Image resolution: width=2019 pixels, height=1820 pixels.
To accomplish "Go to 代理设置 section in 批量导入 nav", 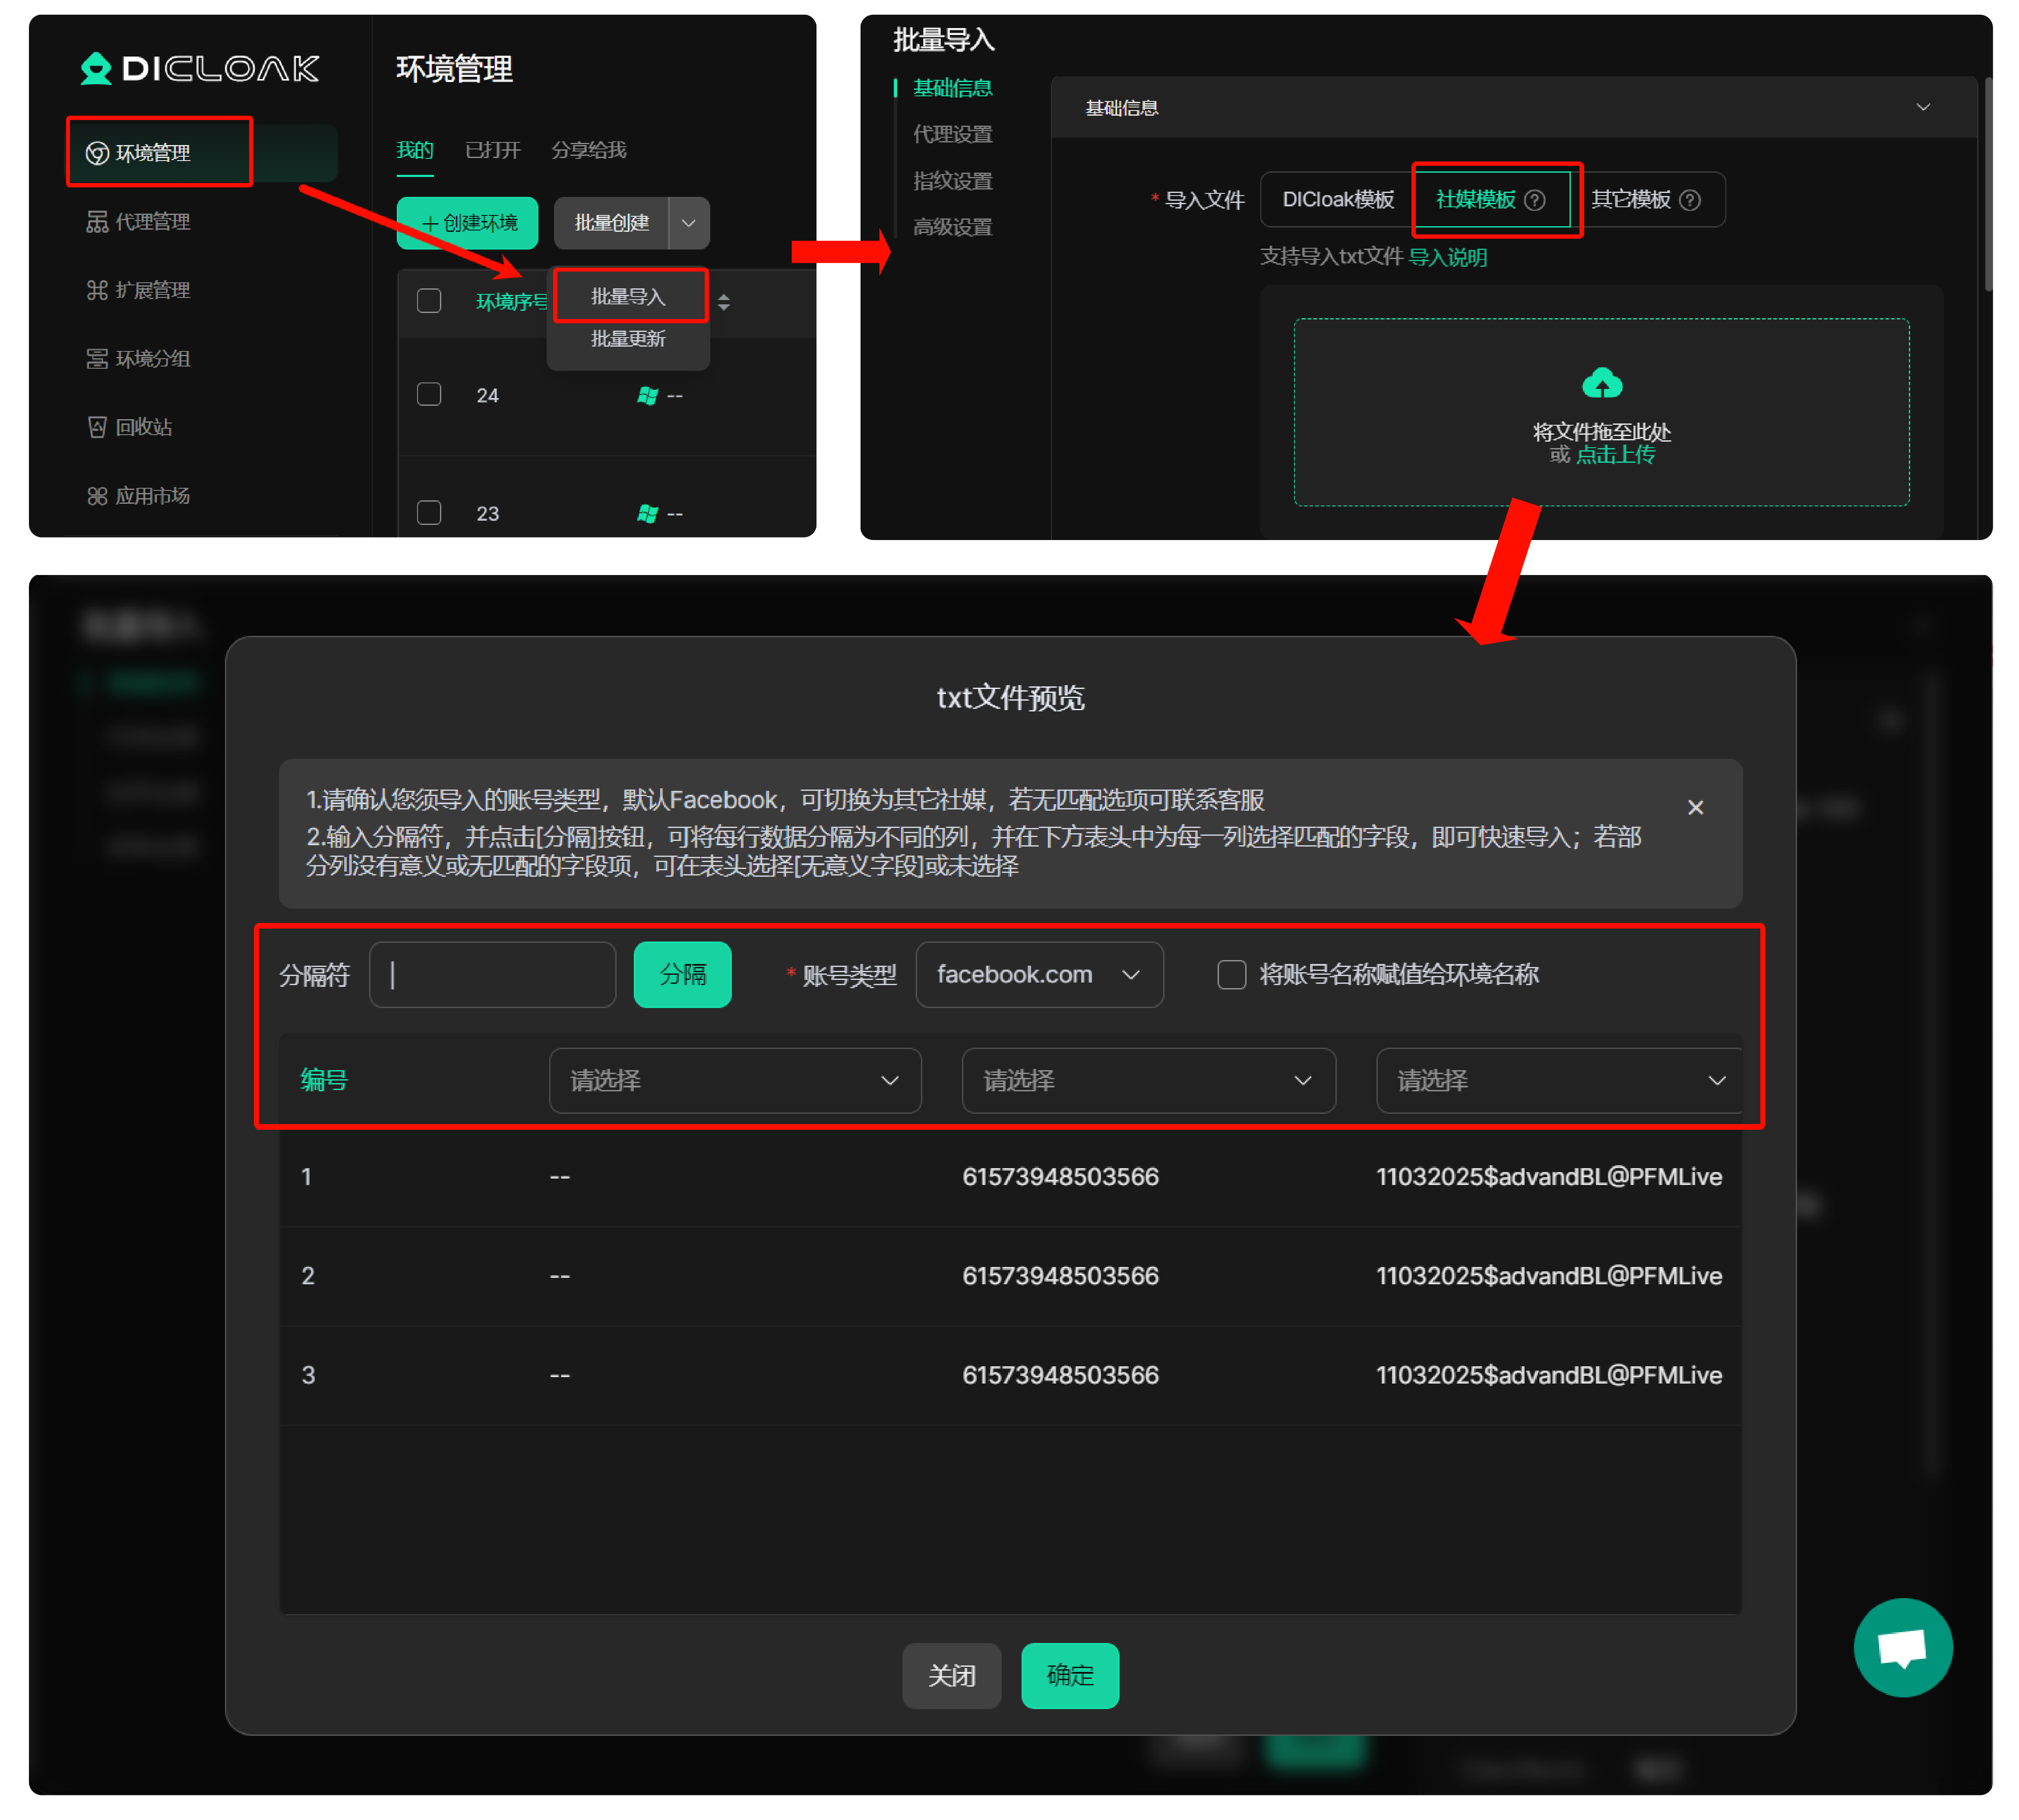I will [x=952, y=134].
